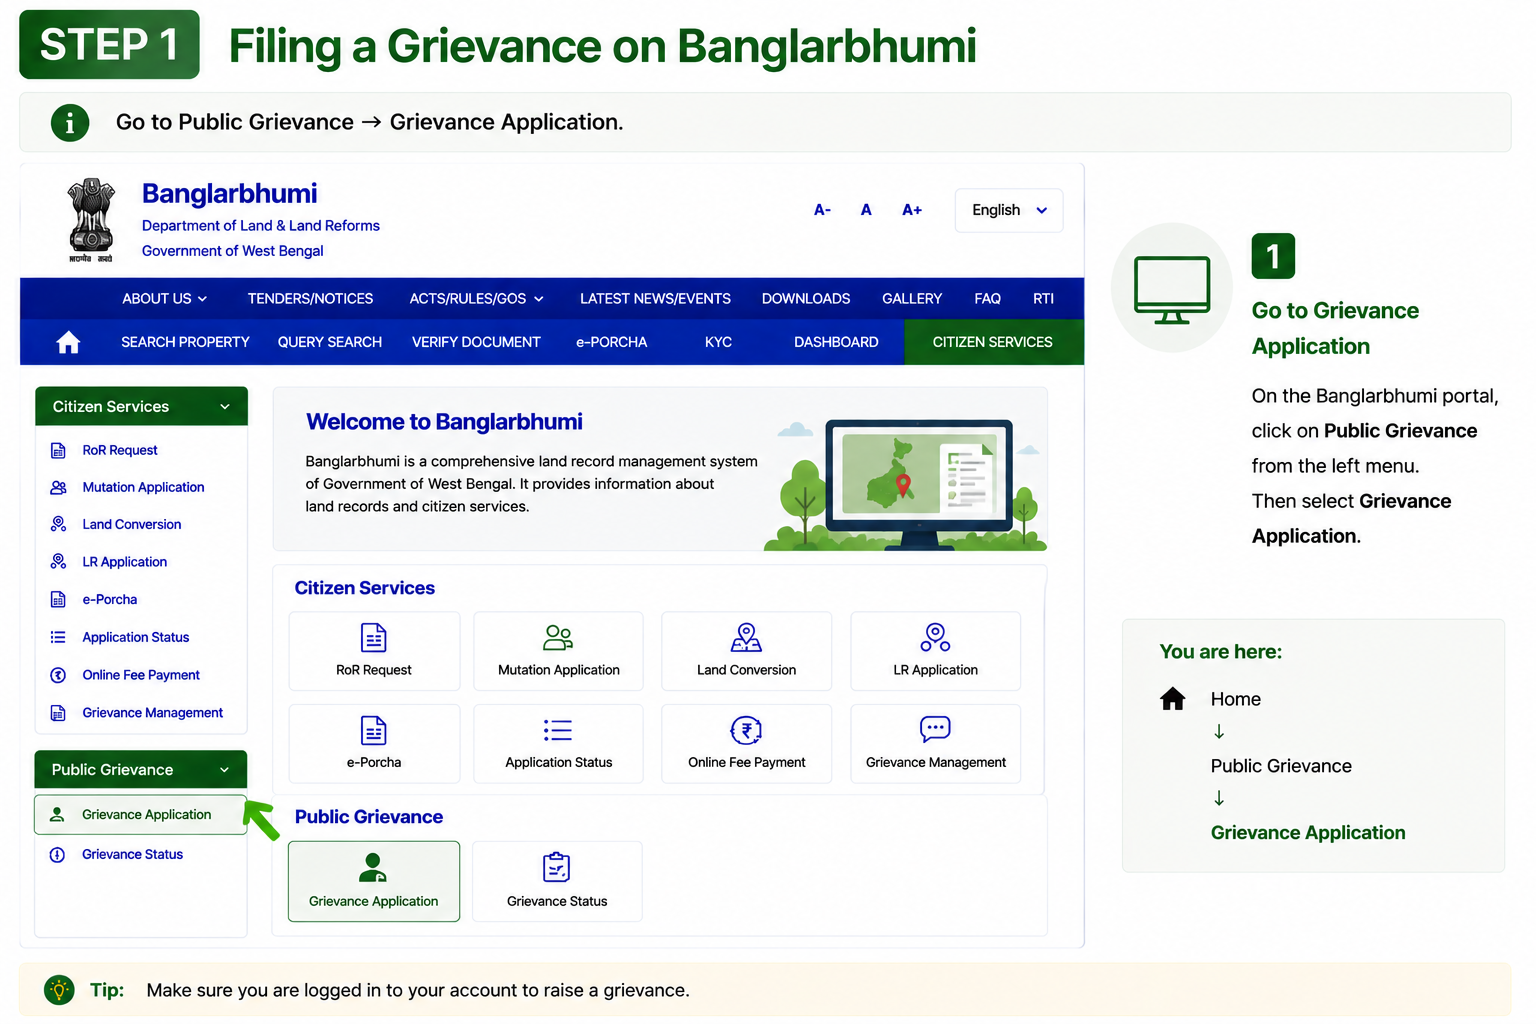Open the DOWNLOADS menu item
This screenshot has width=1536, height=1024.
click(x=806, y=299)
